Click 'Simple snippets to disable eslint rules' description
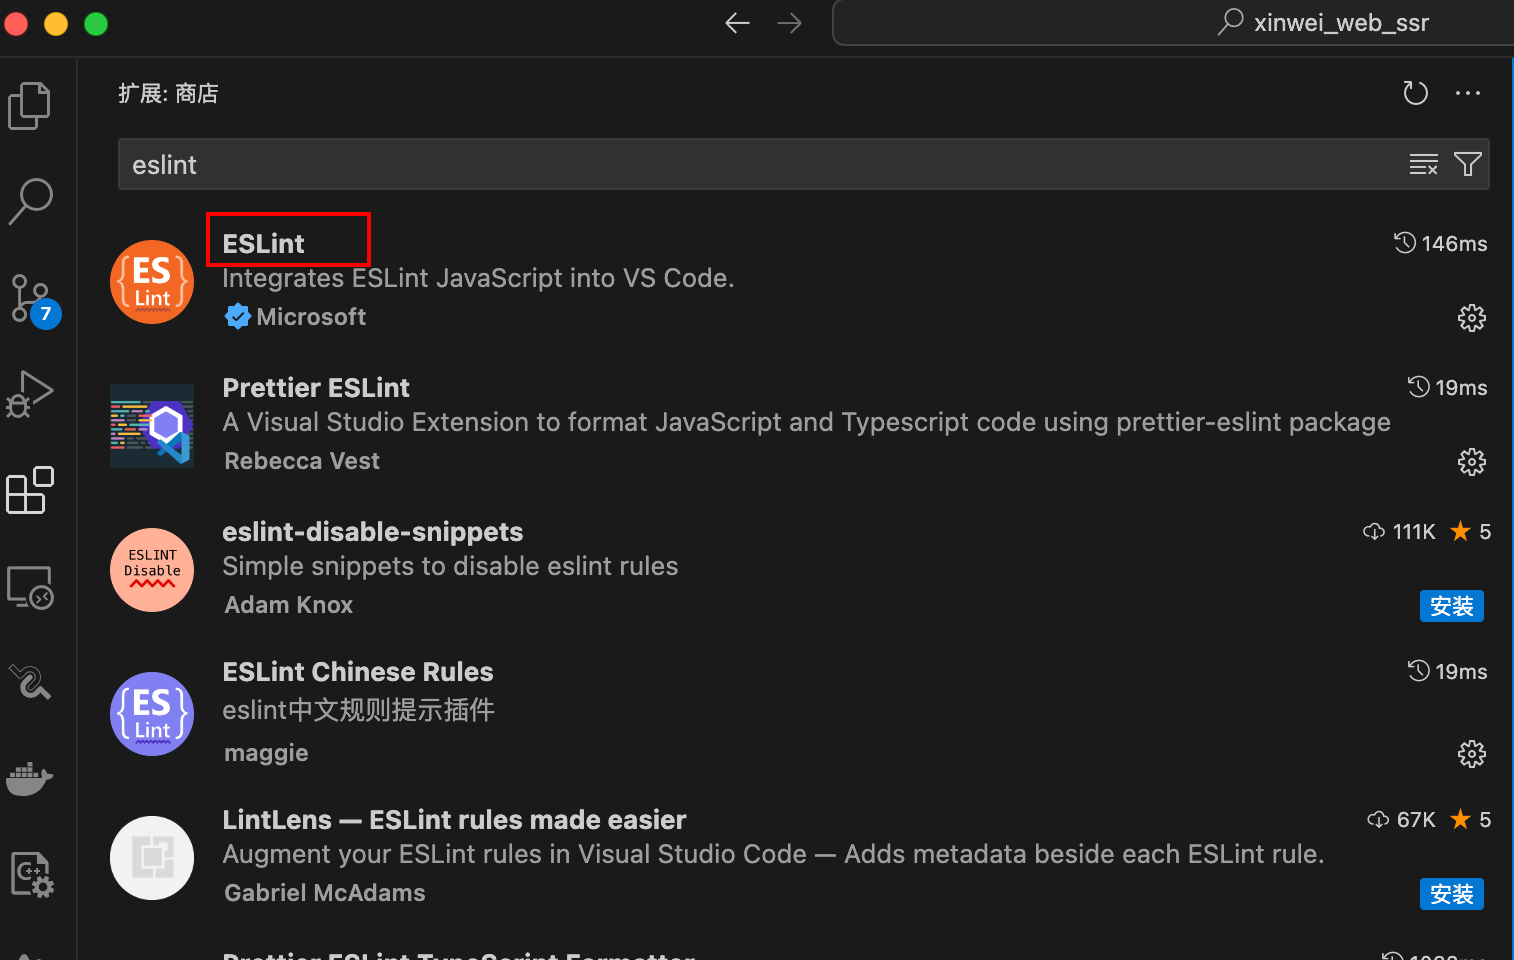1514x960 pixels. [450, 566]
